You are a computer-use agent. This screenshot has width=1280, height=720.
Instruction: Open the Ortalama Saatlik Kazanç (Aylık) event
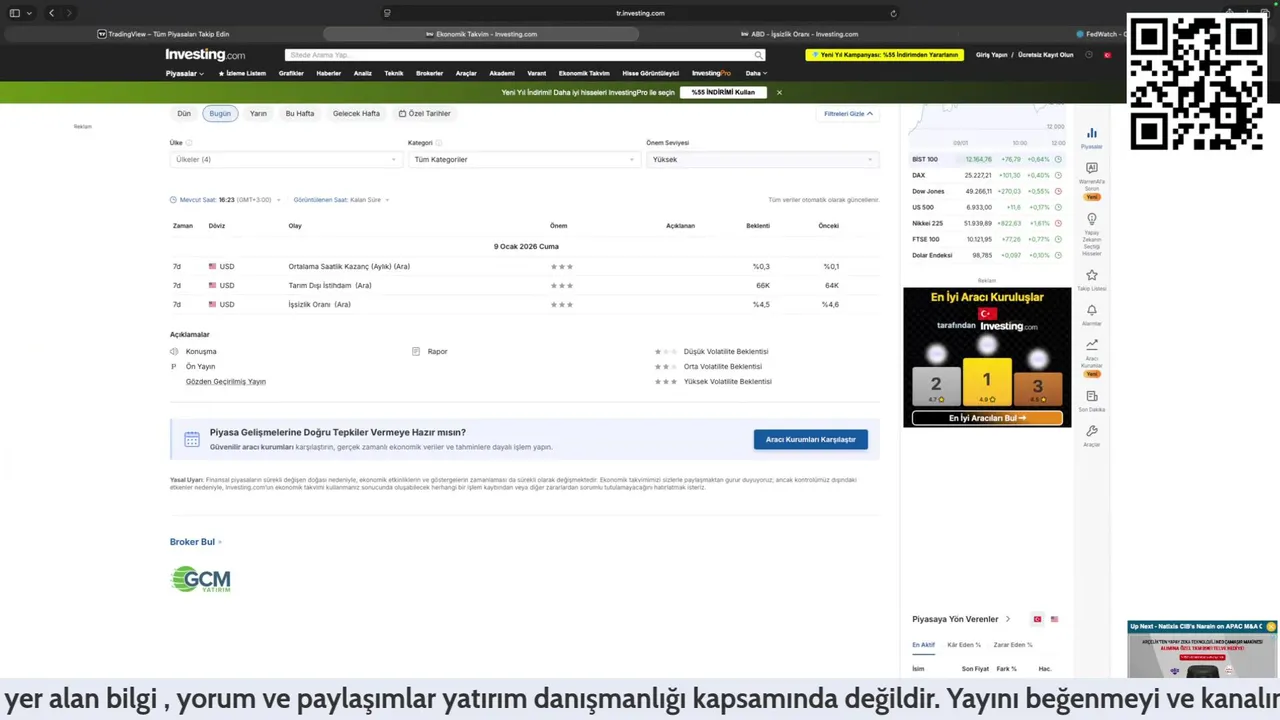pyautogui.click(x=349, y=266)
